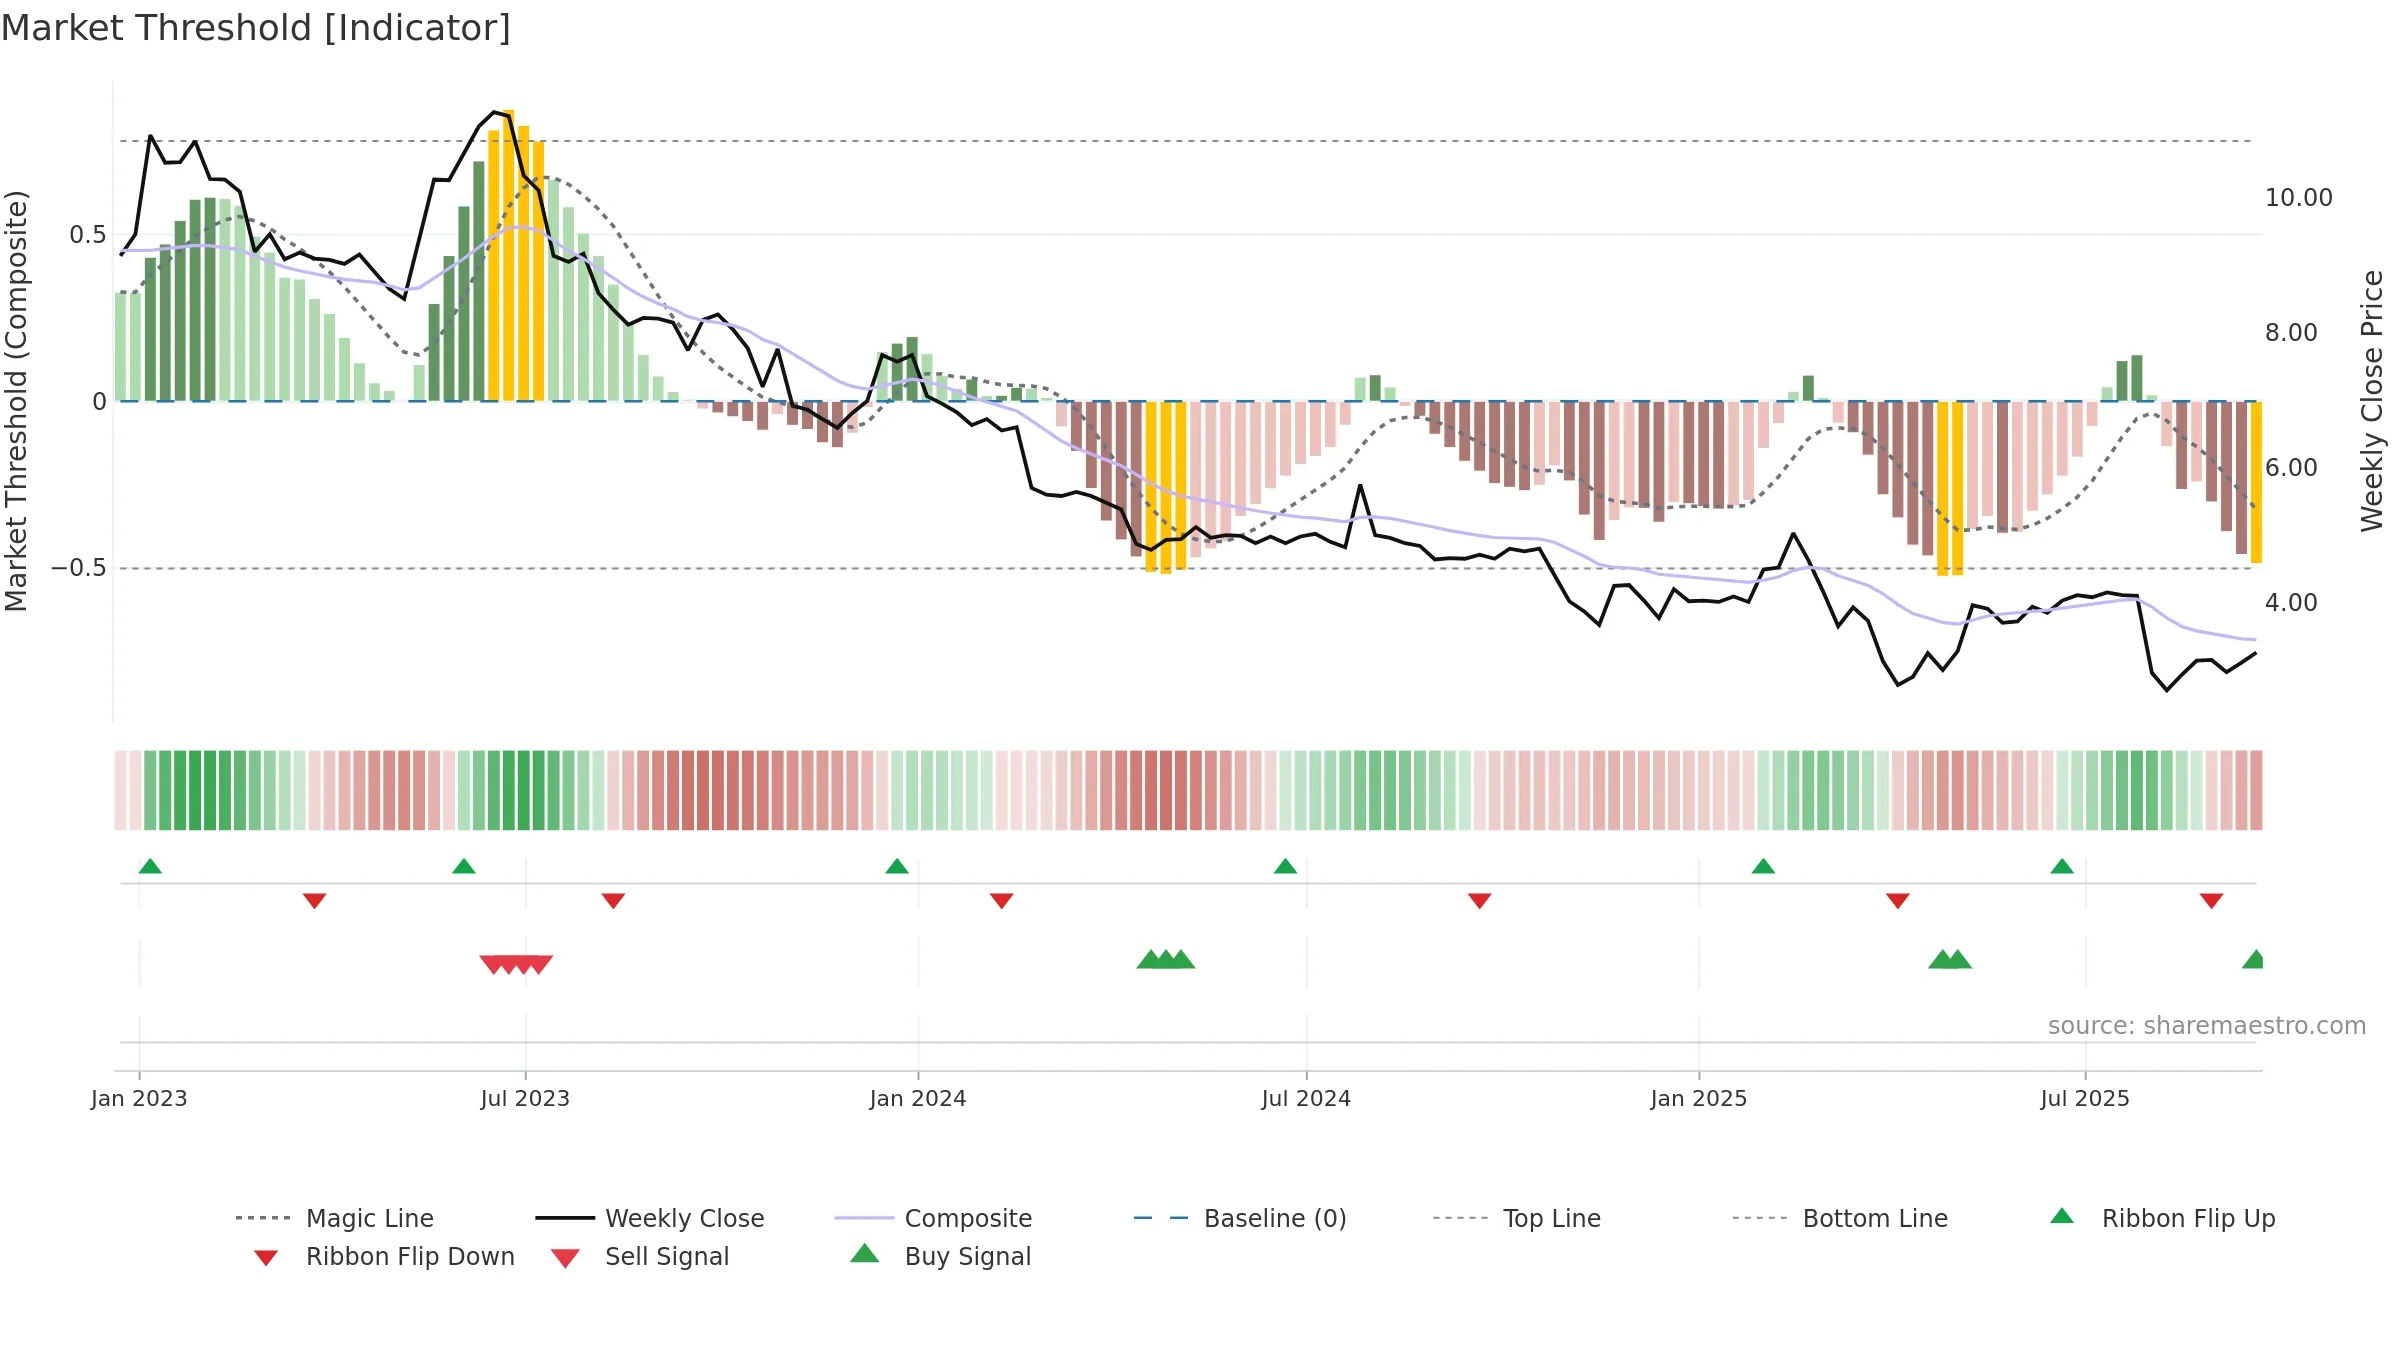Click the final buy signal marker after Jul 2025
2400x1350 pixels.
(2253, 960)
